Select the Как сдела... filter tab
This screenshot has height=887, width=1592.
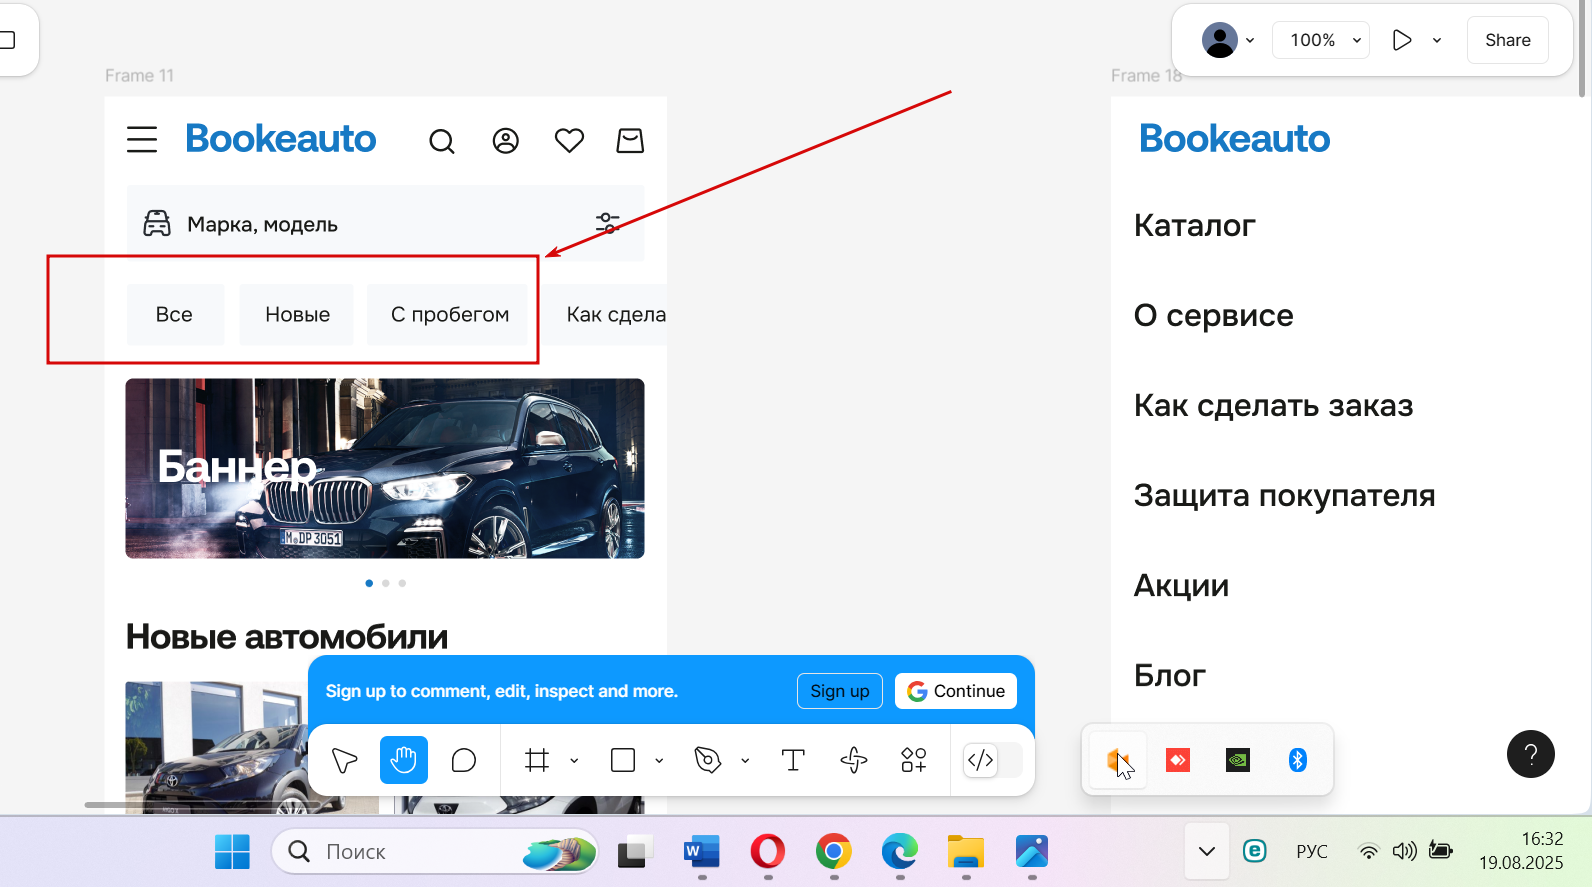(x=605, y=314)
